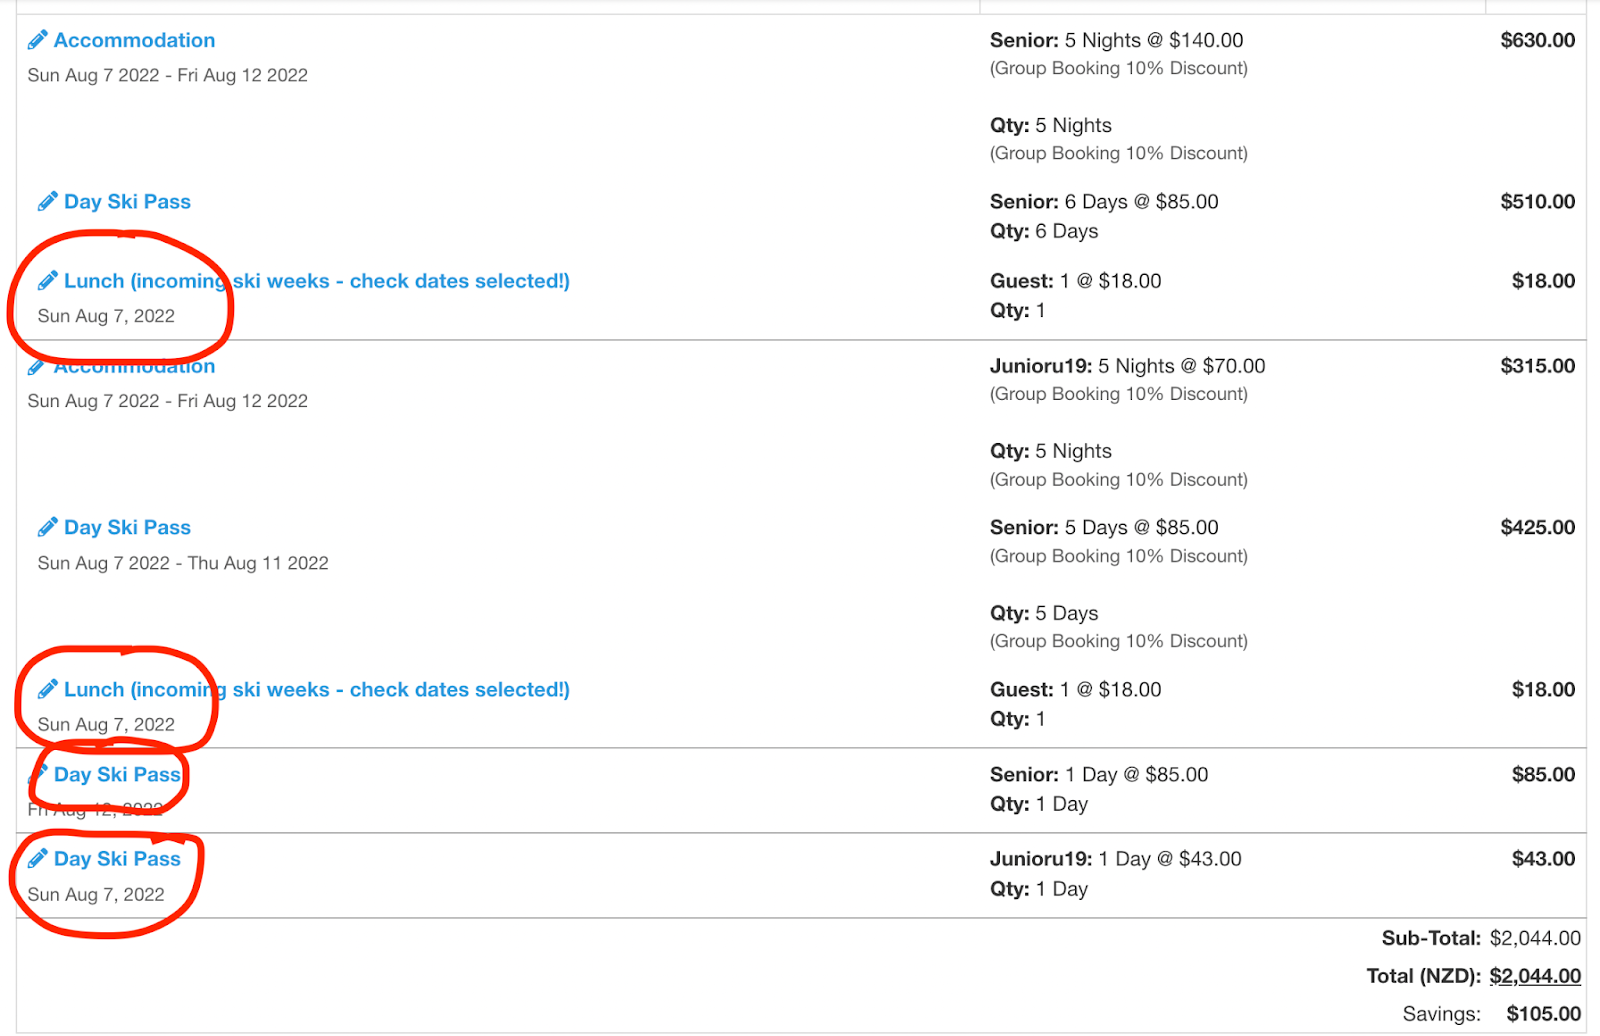Click the $105.00 savings amount
This screenshot has width=1600, height=1036.
pos(1543,1014)
